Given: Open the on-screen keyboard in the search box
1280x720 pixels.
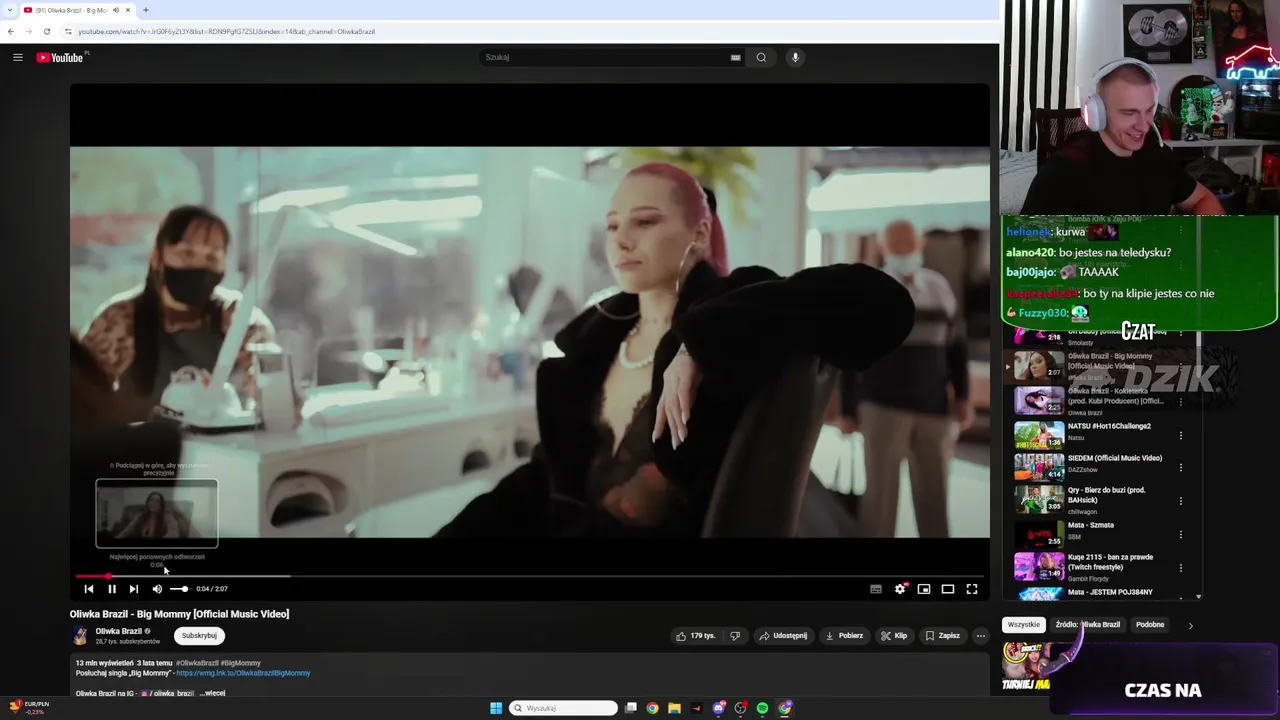Looking at the screenshot, I should [736, 57].
